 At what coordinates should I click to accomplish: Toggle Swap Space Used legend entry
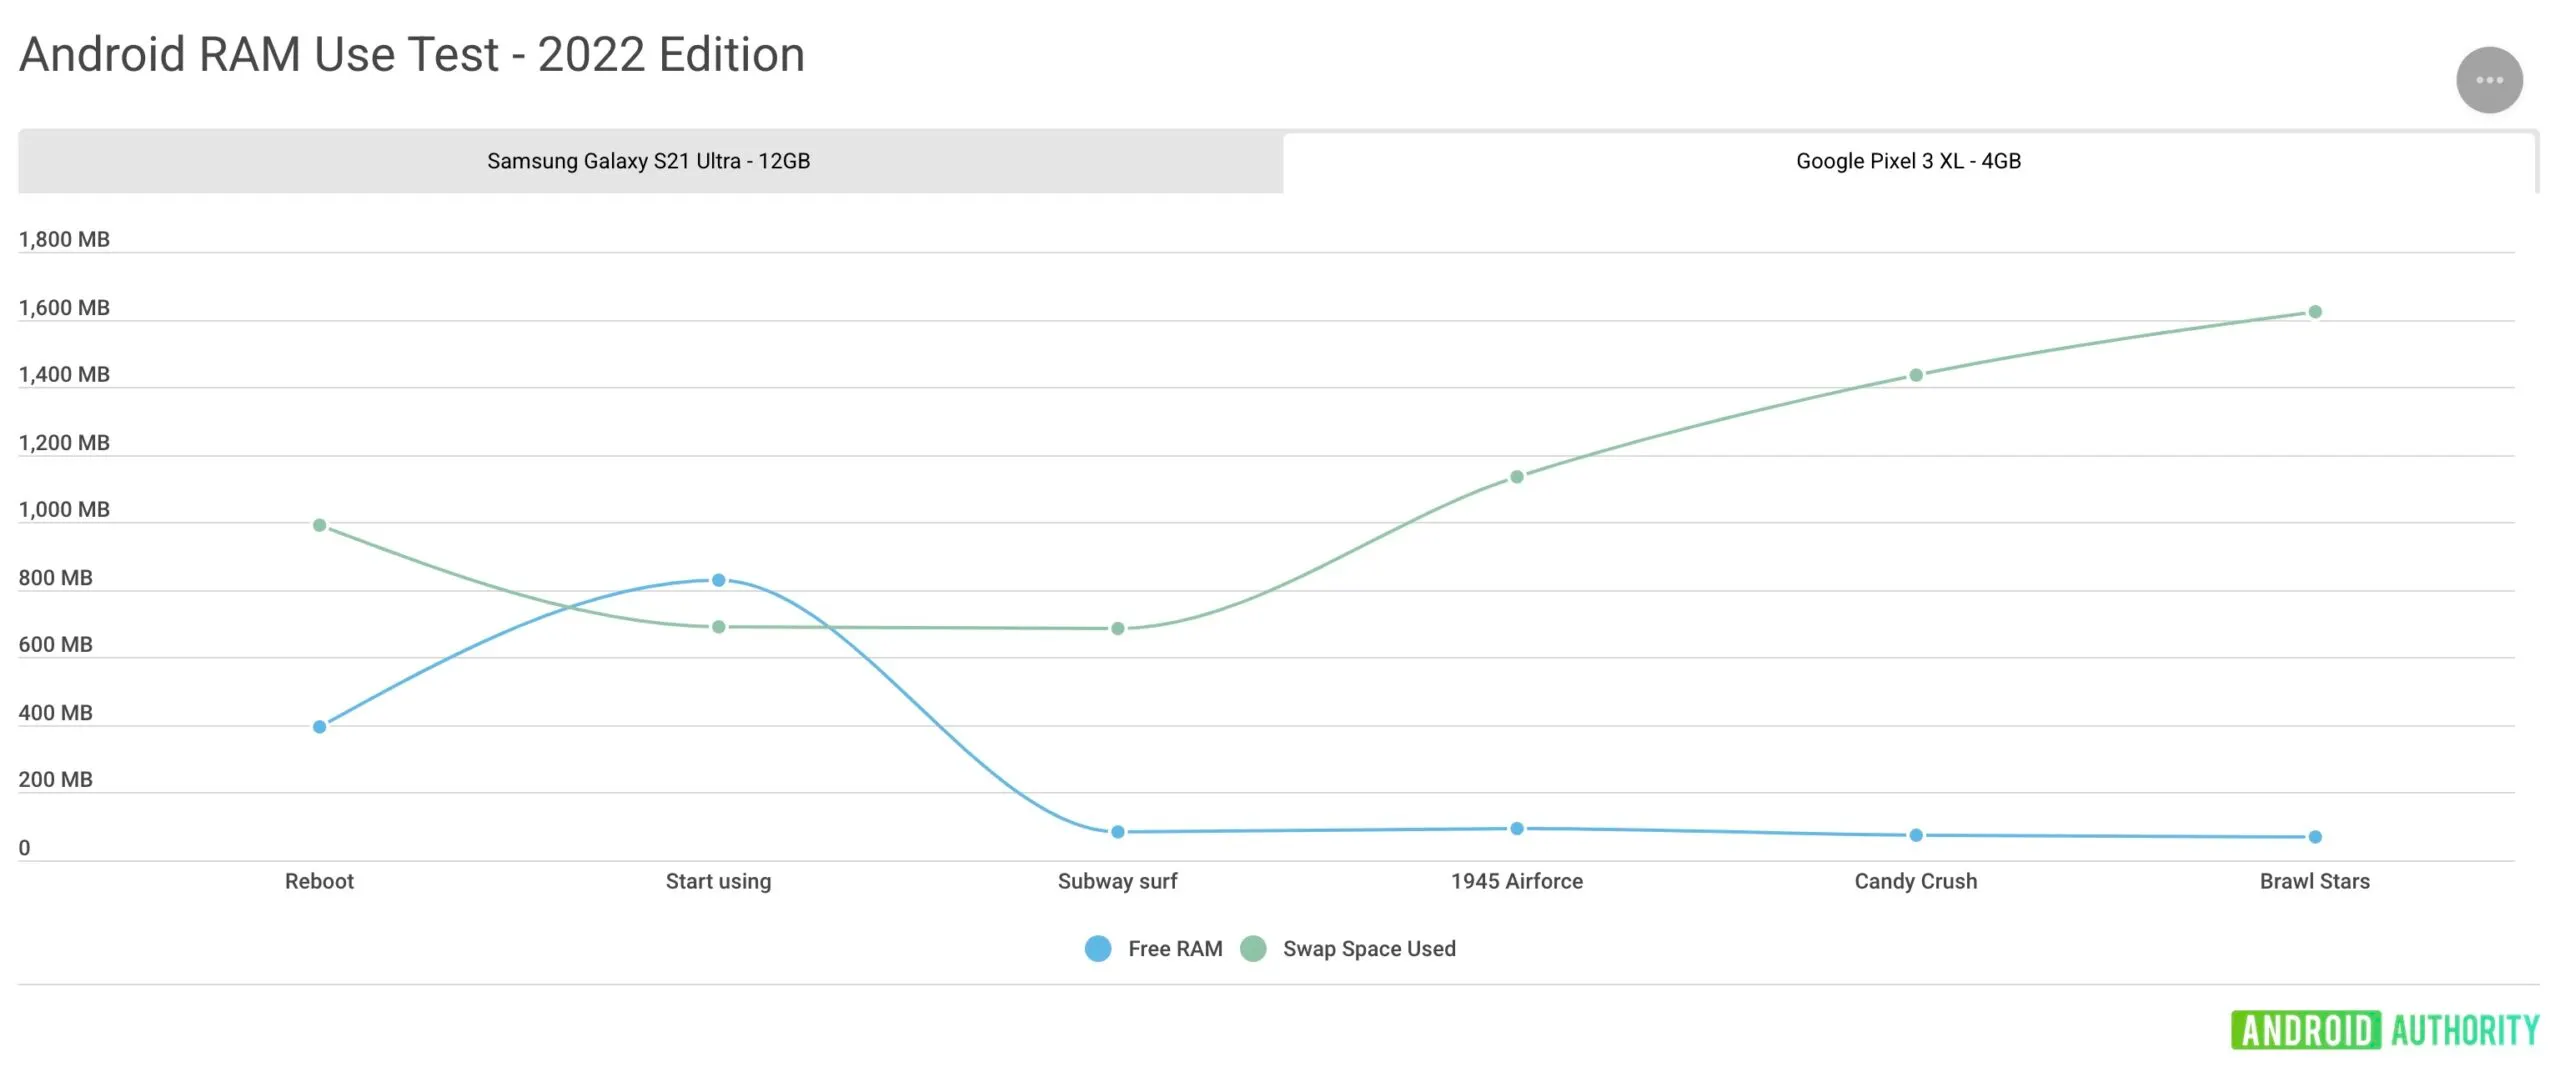coord(1368,949)
